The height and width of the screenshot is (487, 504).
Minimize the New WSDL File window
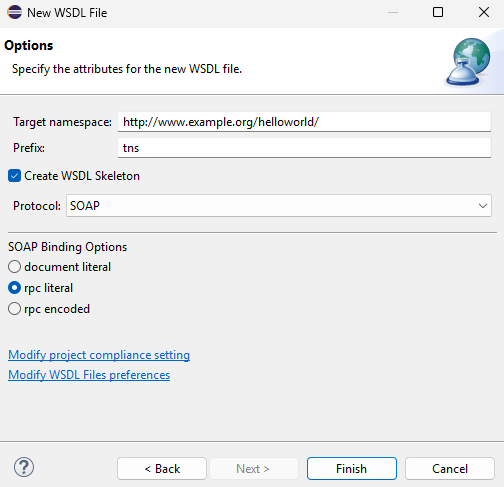(393, 12)
